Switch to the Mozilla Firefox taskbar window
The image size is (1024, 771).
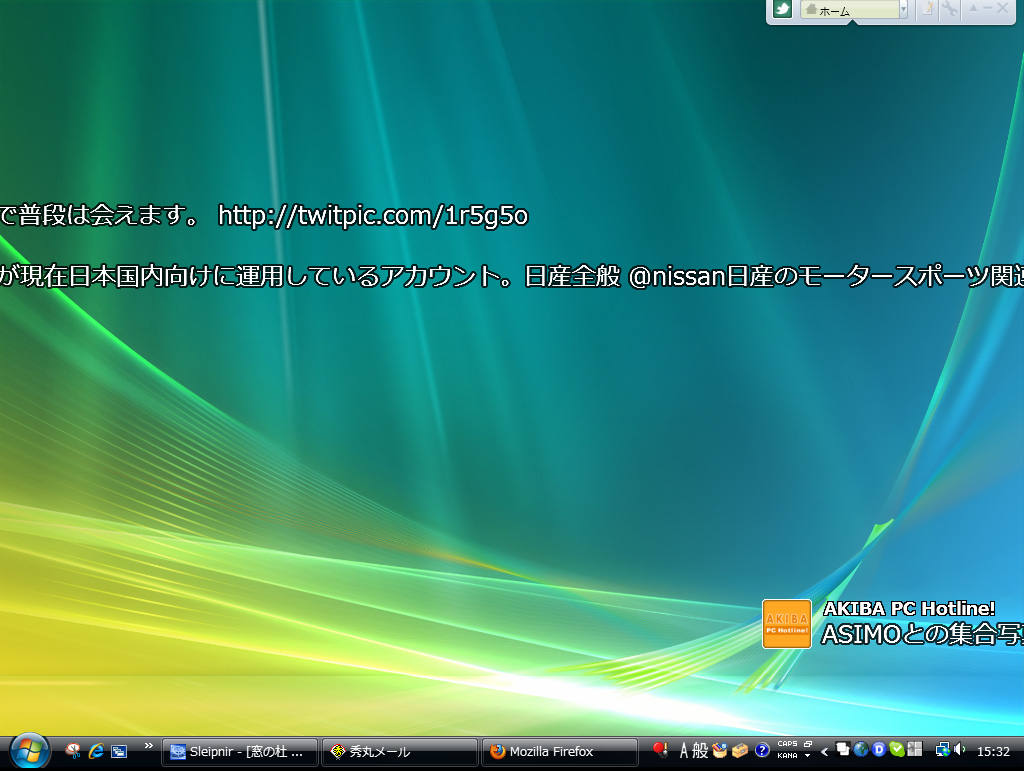click(560, 752)
